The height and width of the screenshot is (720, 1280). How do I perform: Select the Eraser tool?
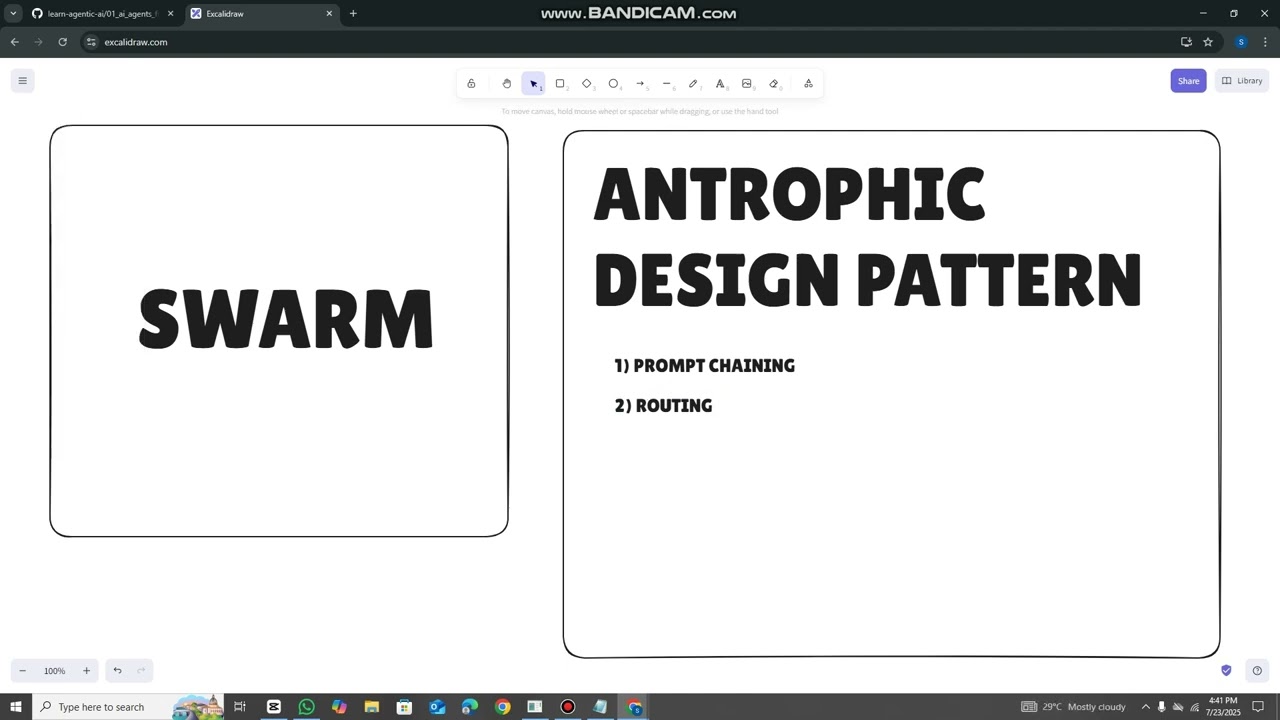pos(773,83)
